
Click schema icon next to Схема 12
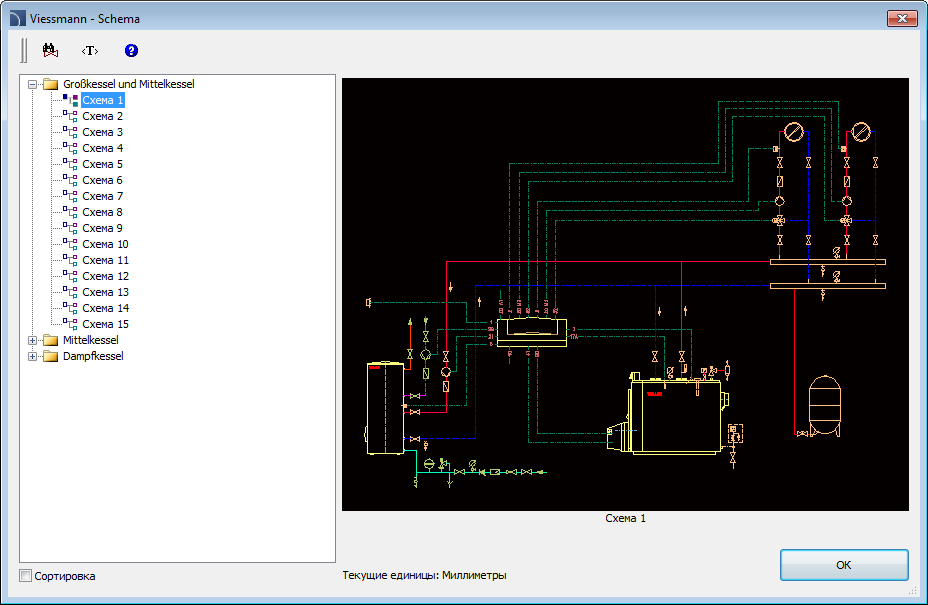point(70,276)
